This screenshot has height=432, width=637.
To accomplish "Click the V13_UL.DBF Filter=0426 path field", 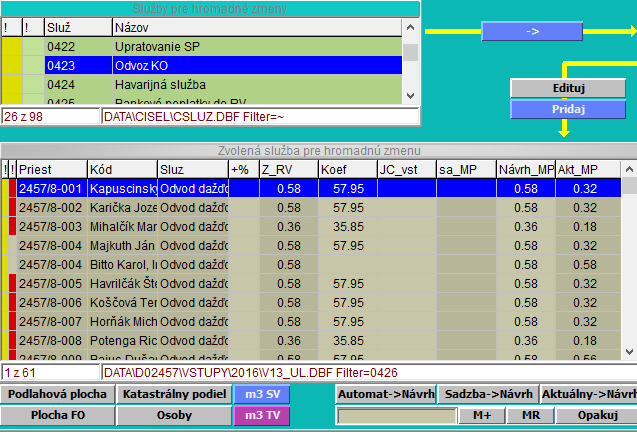I will 369,373.
